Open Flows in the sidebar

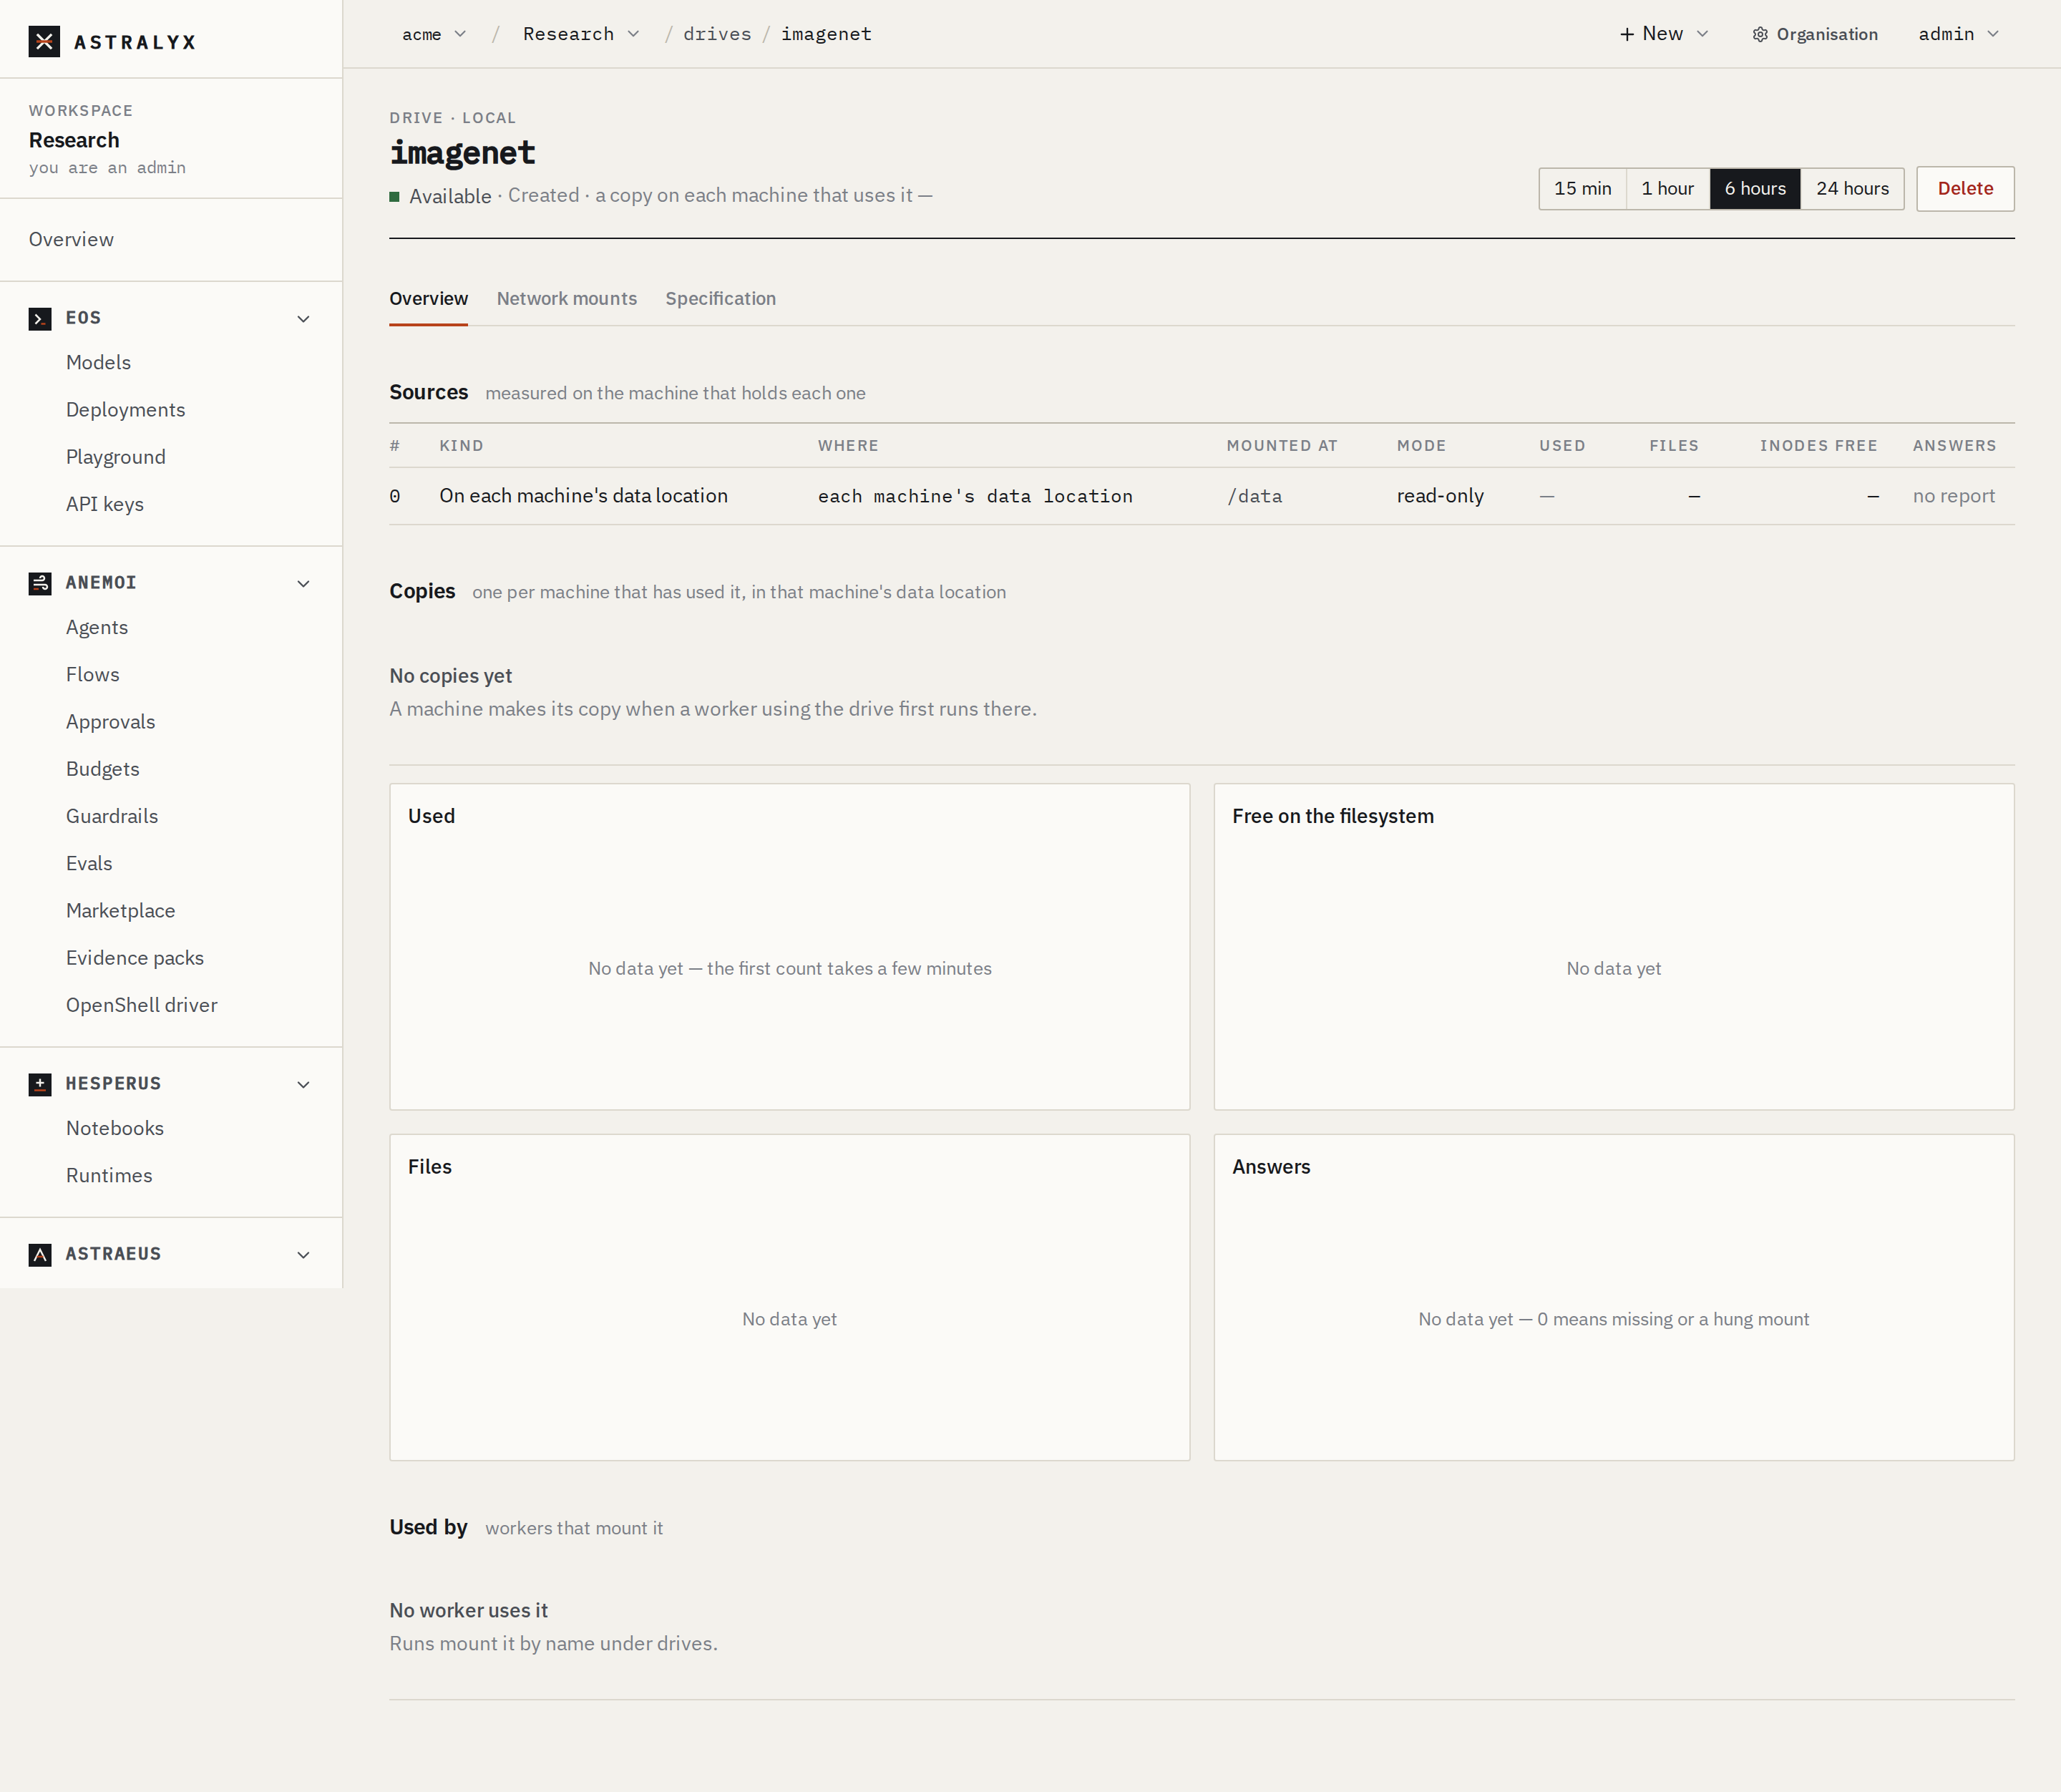pyautogui.click(x=93, y=675)
